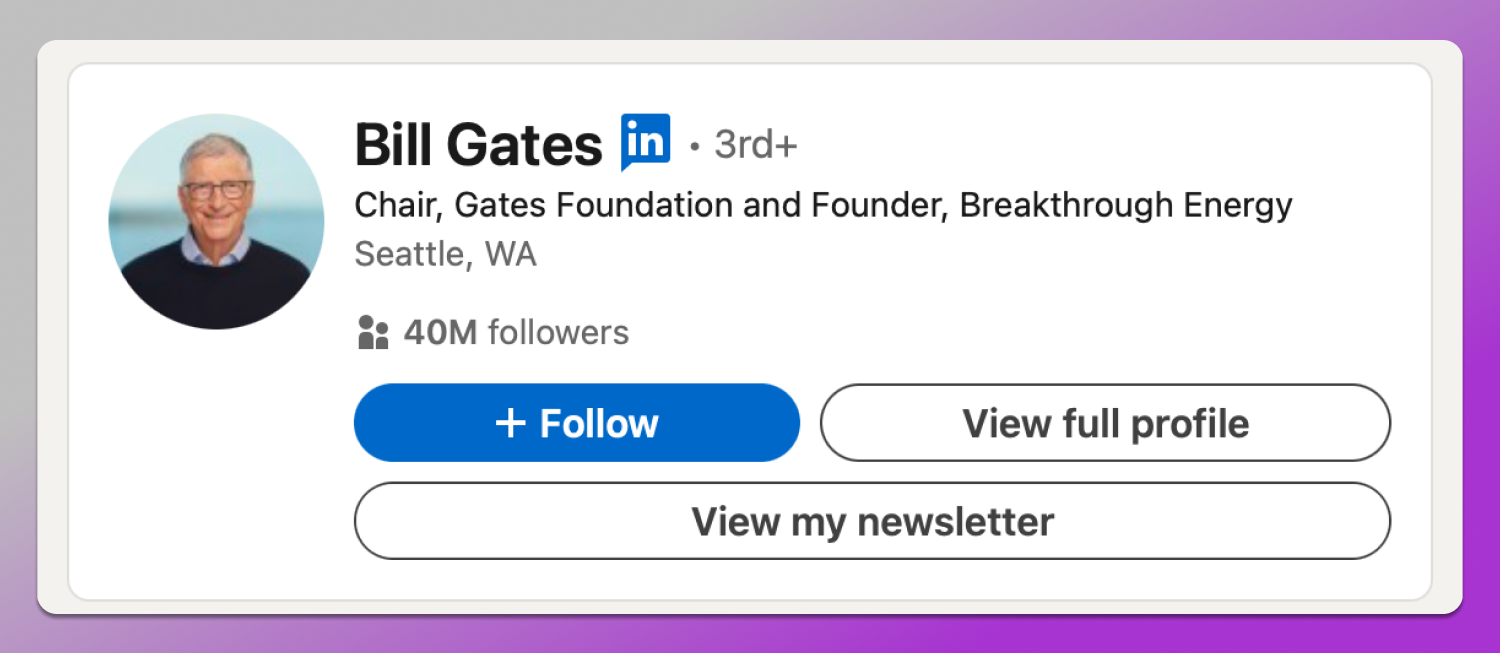The width and height of the screenshot is (1500, 653).
Task: Click the plus icon inside the Follow button
Action: coord(513,422)
